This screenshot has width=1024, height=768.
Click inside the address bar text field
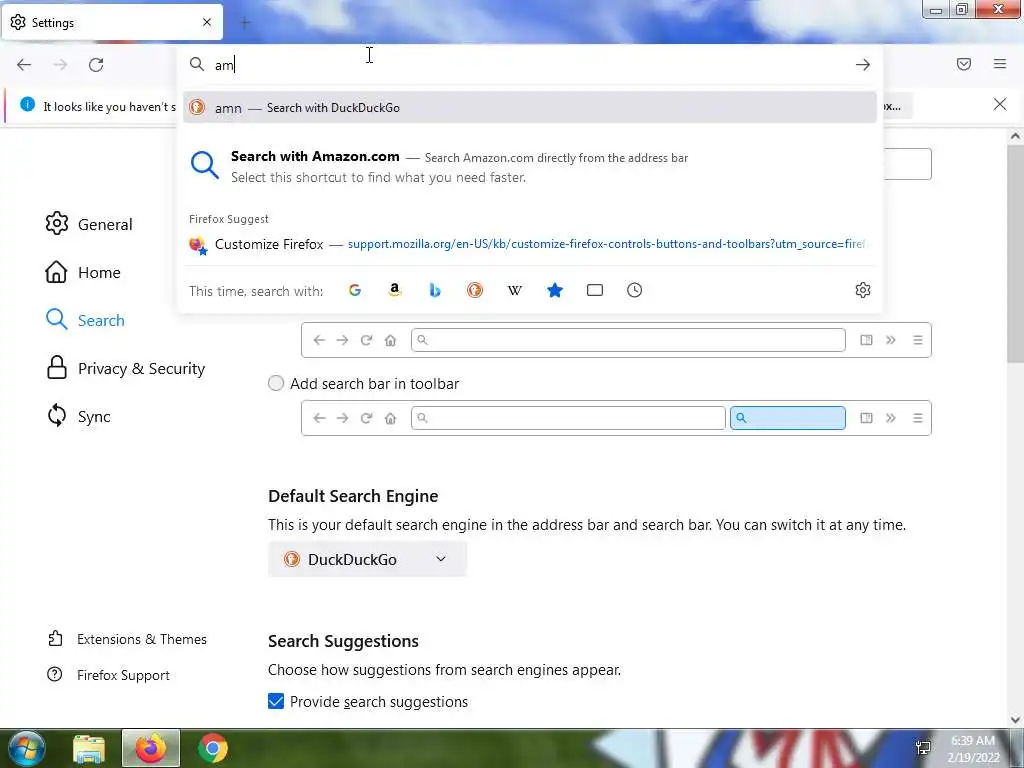[x=529, y=65]
